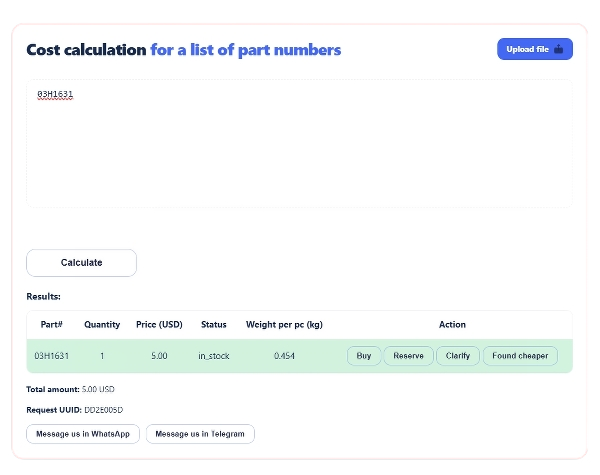Viewport: 600px width, 475px height.
Task: Click the 0.454 weight value
Action: pyautogui.click(x=284, y=356)
